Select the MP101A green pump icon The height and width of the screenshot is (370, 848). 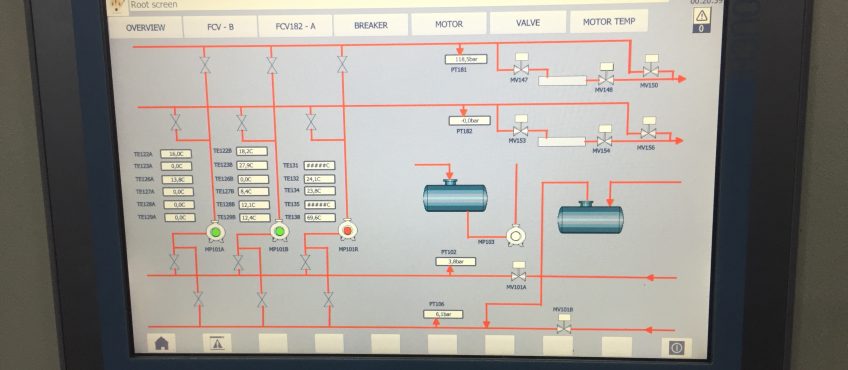[215, 232]
